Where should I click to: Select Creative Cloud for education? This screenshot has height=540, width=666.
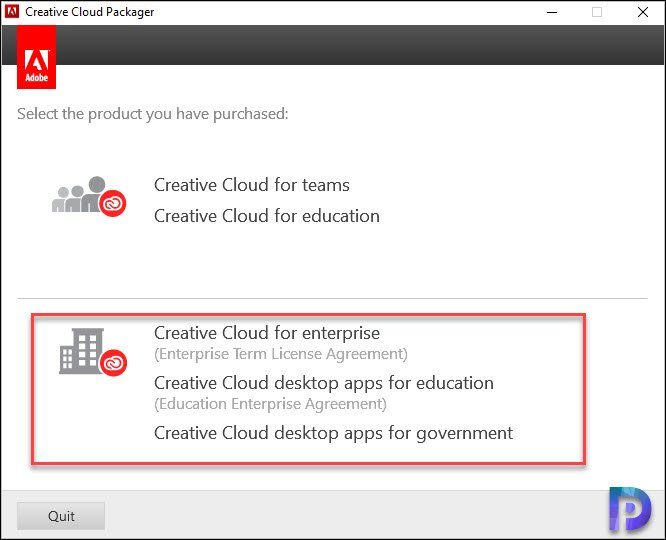(x=267, y=216)
